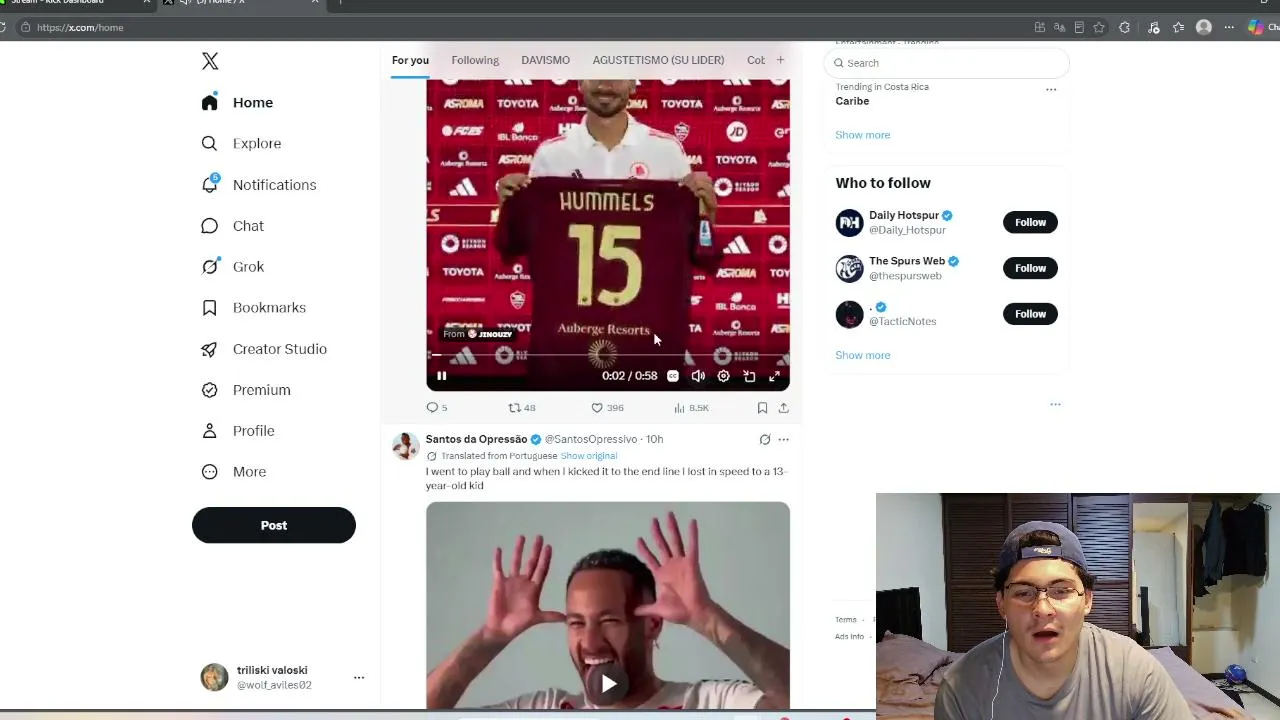Image resolution: width=1280 pixels, height=720 pixels.
Task: Open more options for Caribe trend
Action: point(1051,89)
